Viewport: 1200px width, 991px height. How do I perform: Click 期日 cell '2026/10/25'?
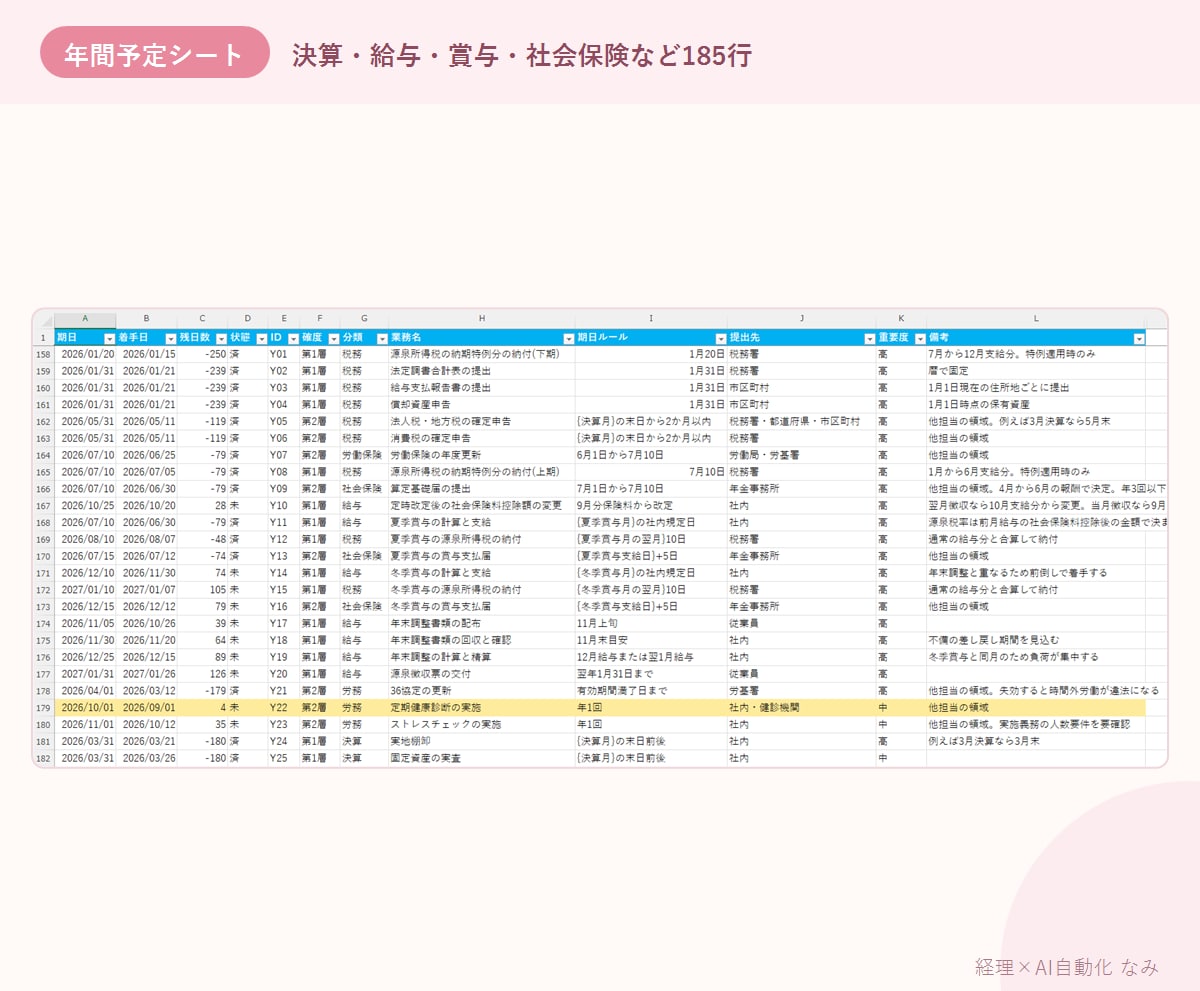pyautogui.click(x=85, y=506)
